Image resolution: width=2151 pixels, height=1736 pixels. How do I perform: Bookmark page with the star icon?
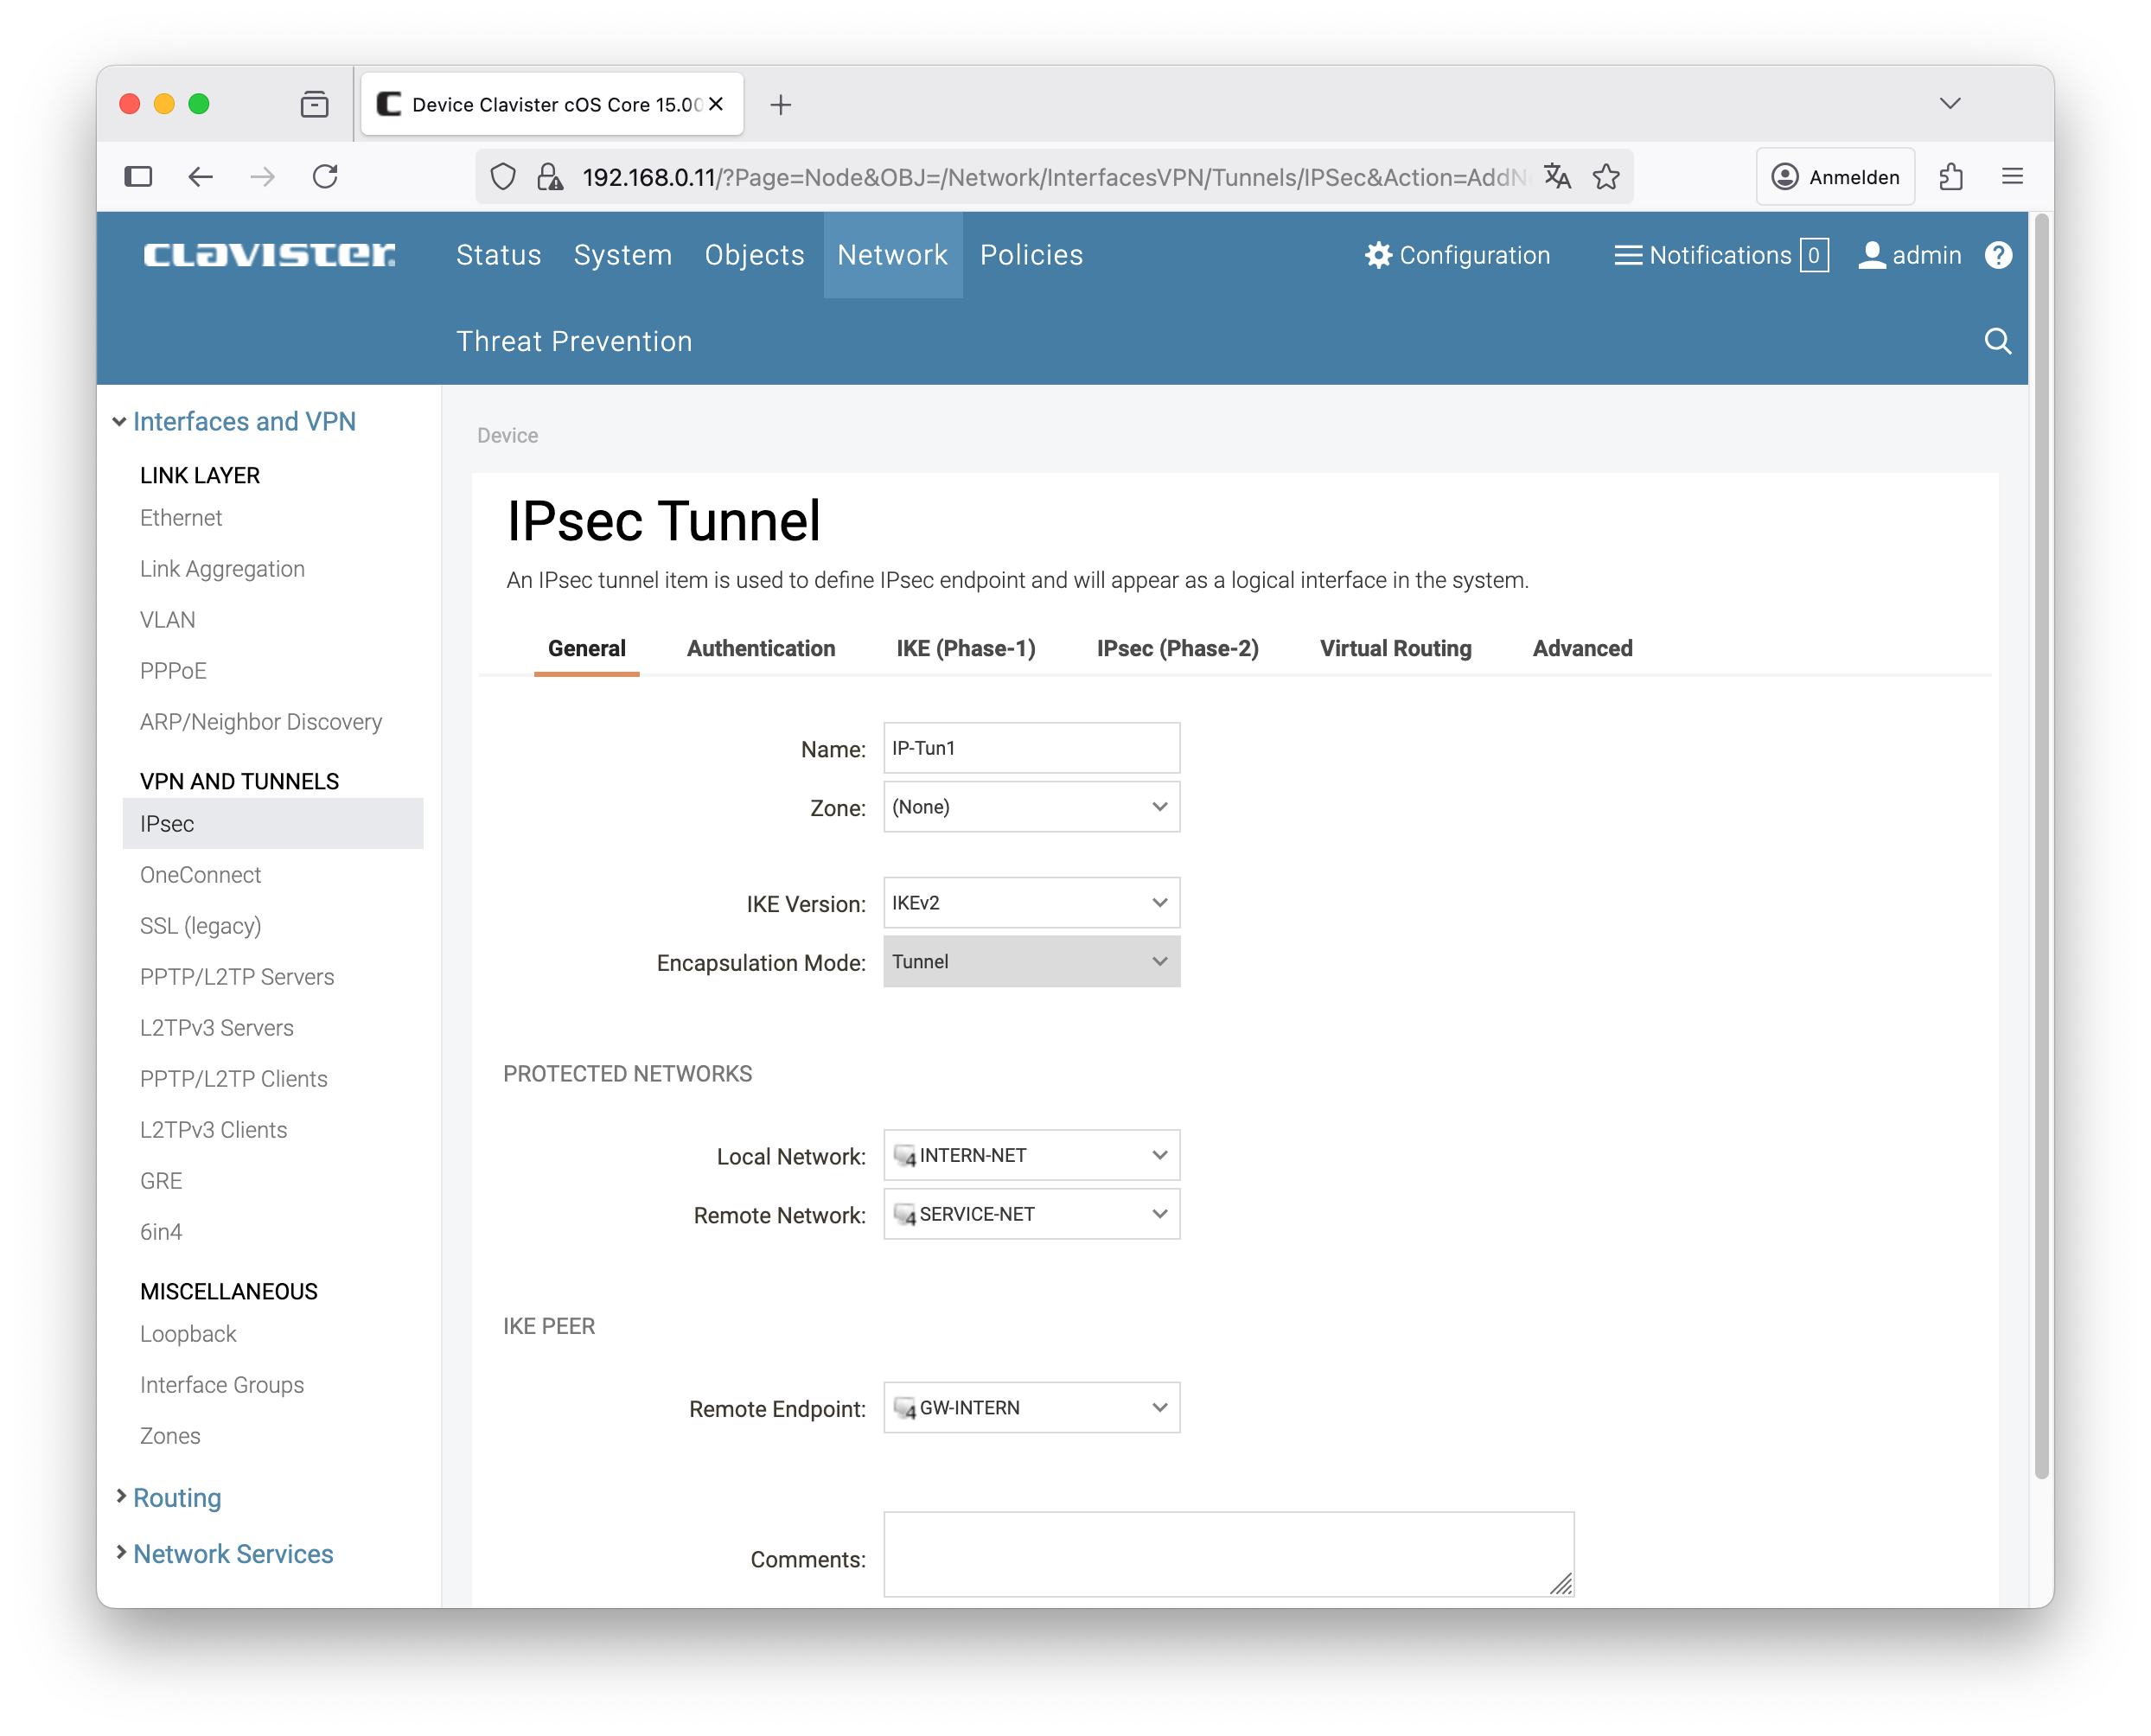(x=1606, y=177)
